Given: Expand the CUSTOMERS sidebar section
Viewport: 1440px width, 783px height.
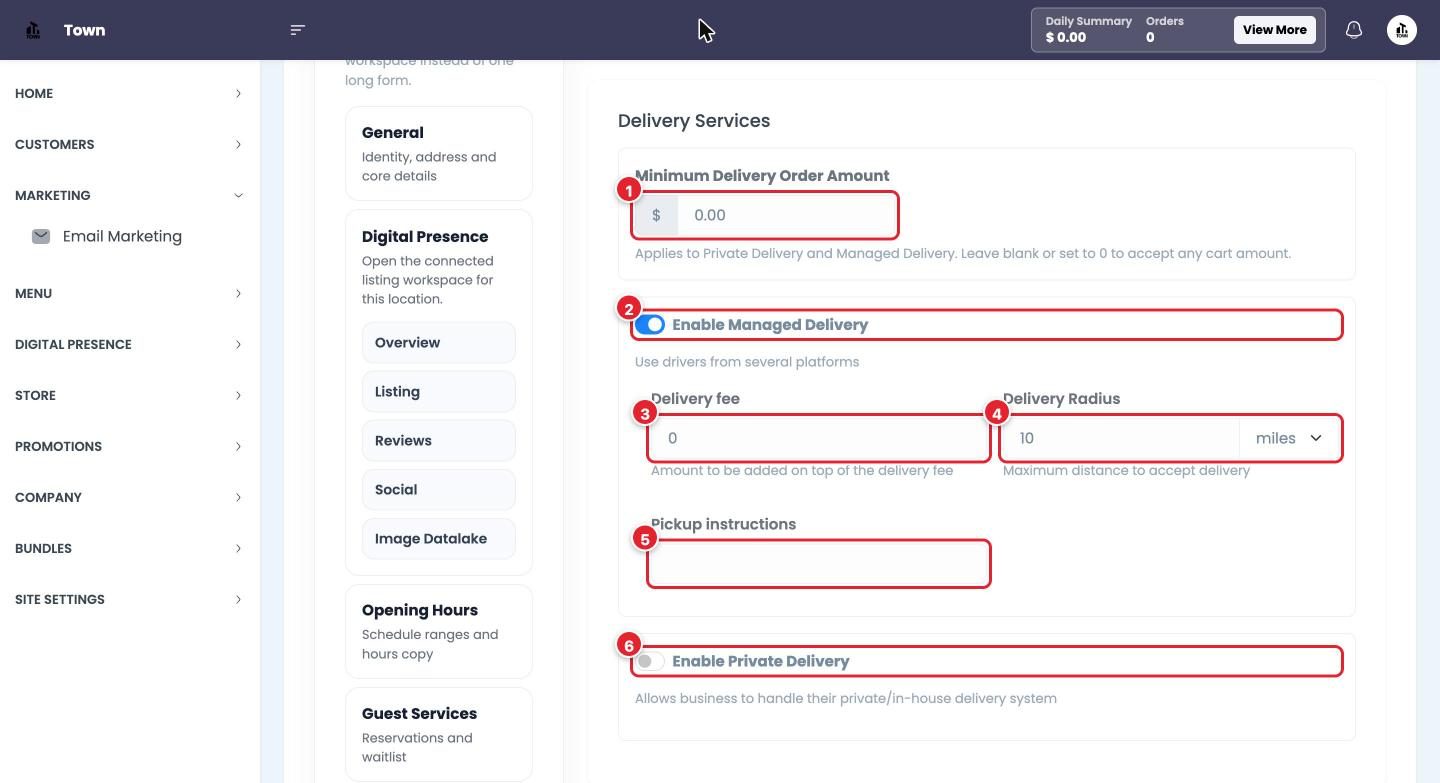Looking at the screenshot, I should click(128, 144).
